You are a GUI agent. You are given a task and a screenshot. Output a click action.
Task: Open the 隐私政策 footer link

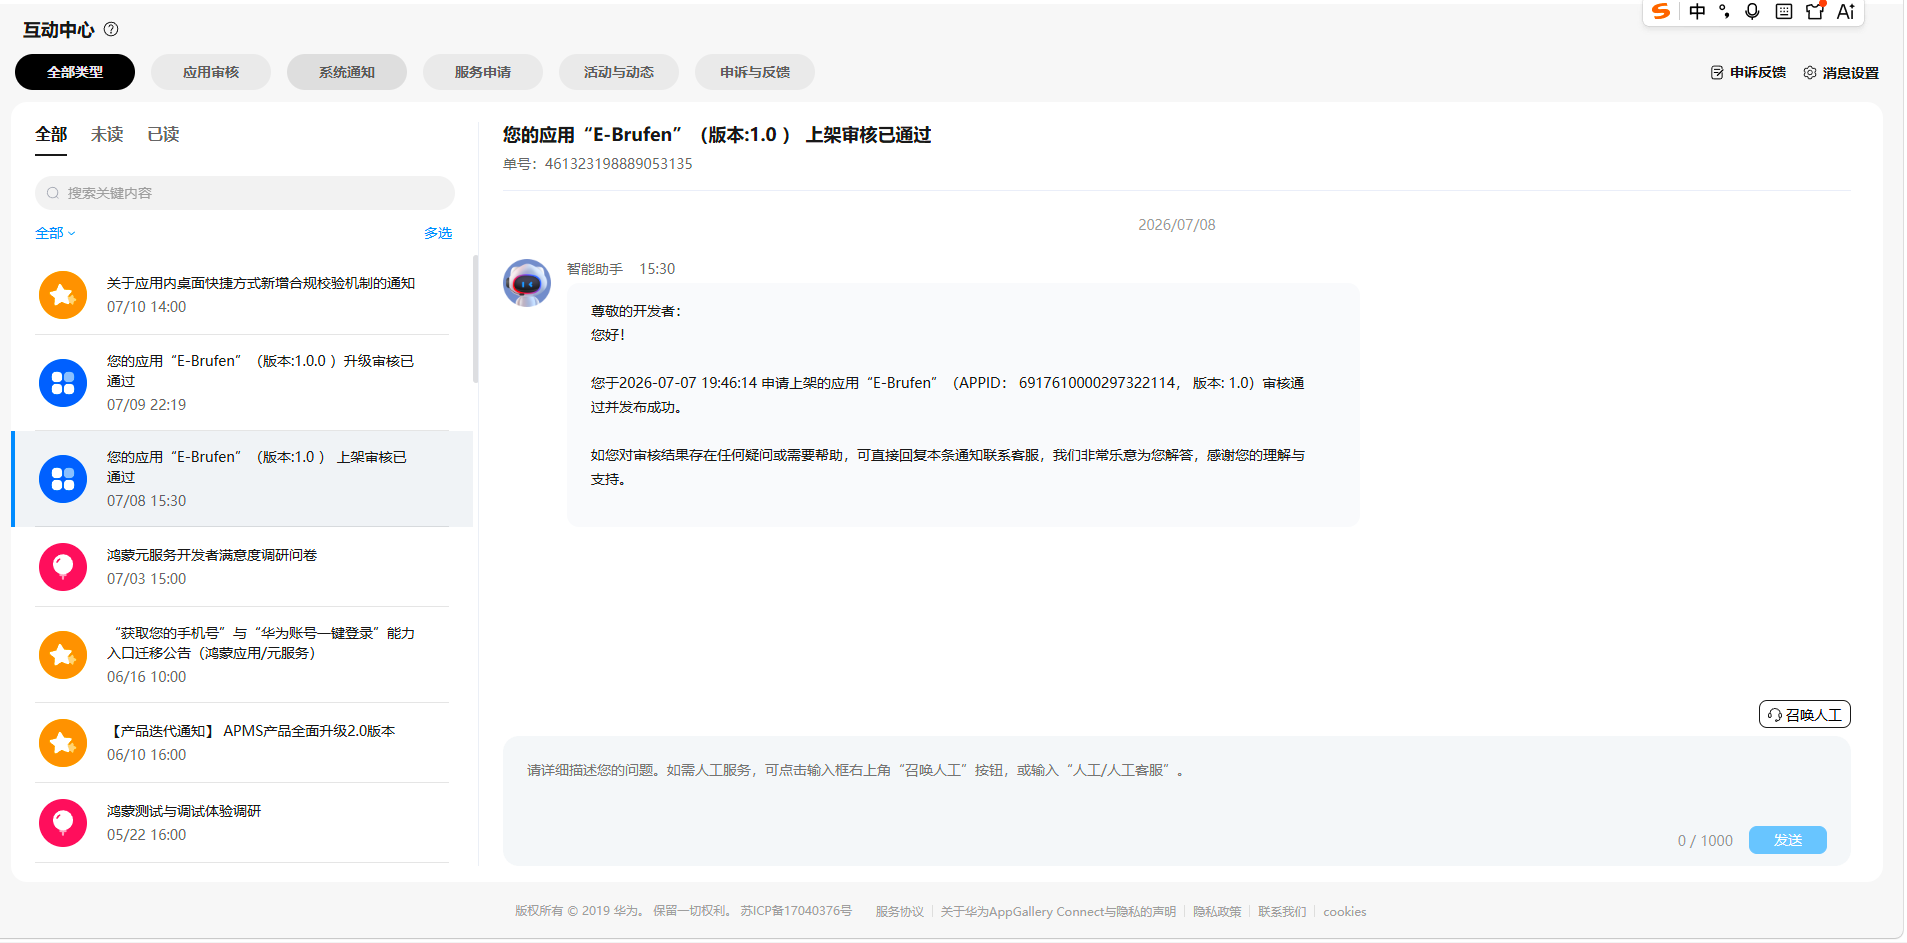(x=1217, y=911)
